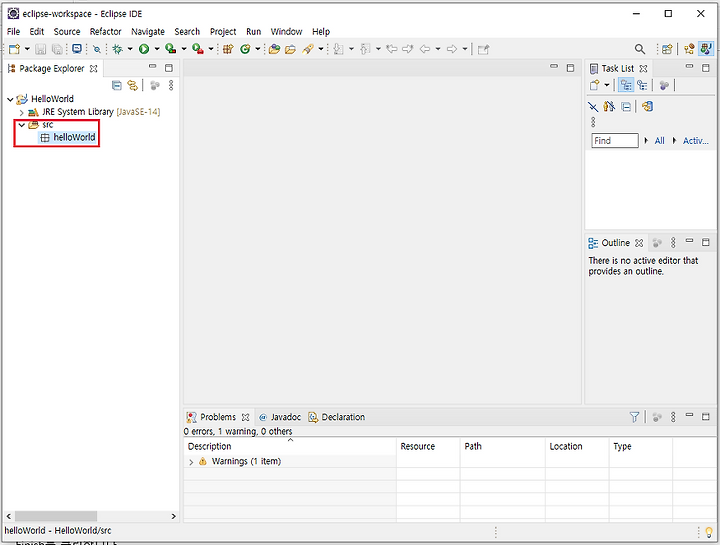
Task: Open the External Tools dropdown arrow
Action: point(211,49)
